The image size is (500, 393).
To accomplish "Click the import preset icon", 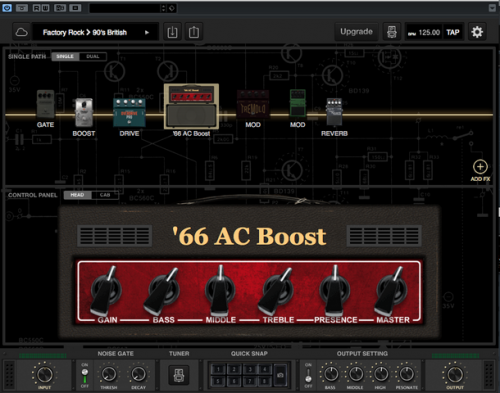I will tap(172, 32).
